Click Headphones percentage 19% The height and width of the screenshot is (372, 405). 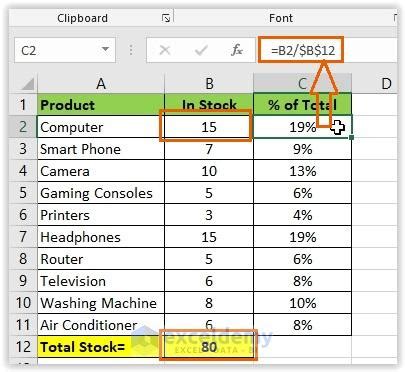pyautogui.click(x=302, y=237)
